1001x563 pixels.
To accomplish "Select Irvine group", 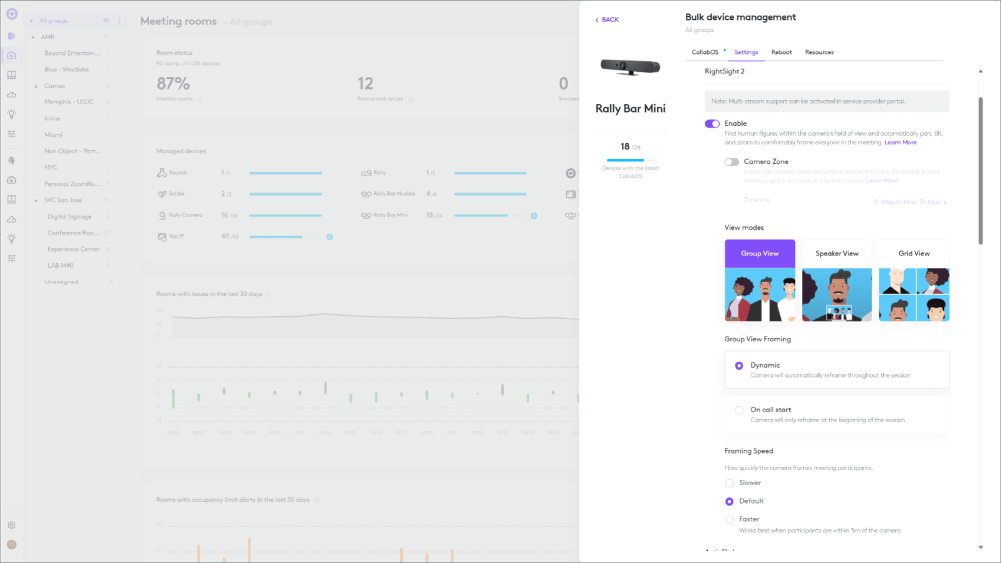I will [x=52, y=119].
